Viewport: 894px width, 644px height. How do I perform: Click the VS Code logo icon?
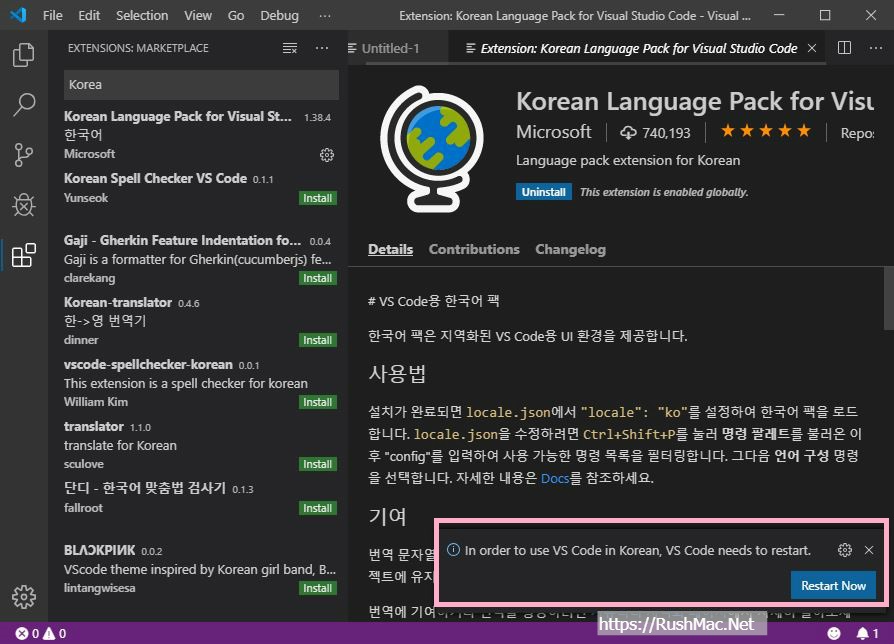[x=18, y=15]
